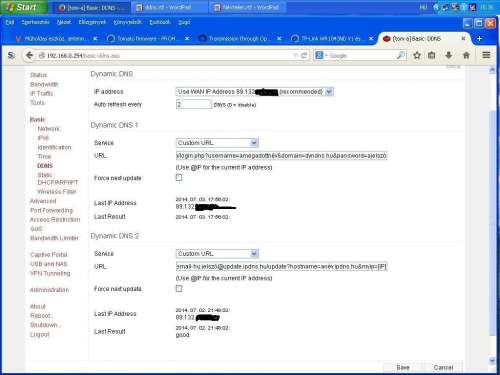Open the Access Restriction section
This screenshot has height=375, width=500.
55,220
